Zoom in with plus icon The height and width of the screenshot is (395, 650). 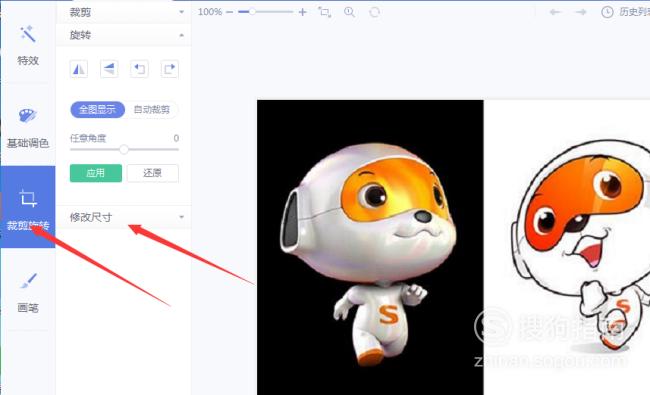303,12
